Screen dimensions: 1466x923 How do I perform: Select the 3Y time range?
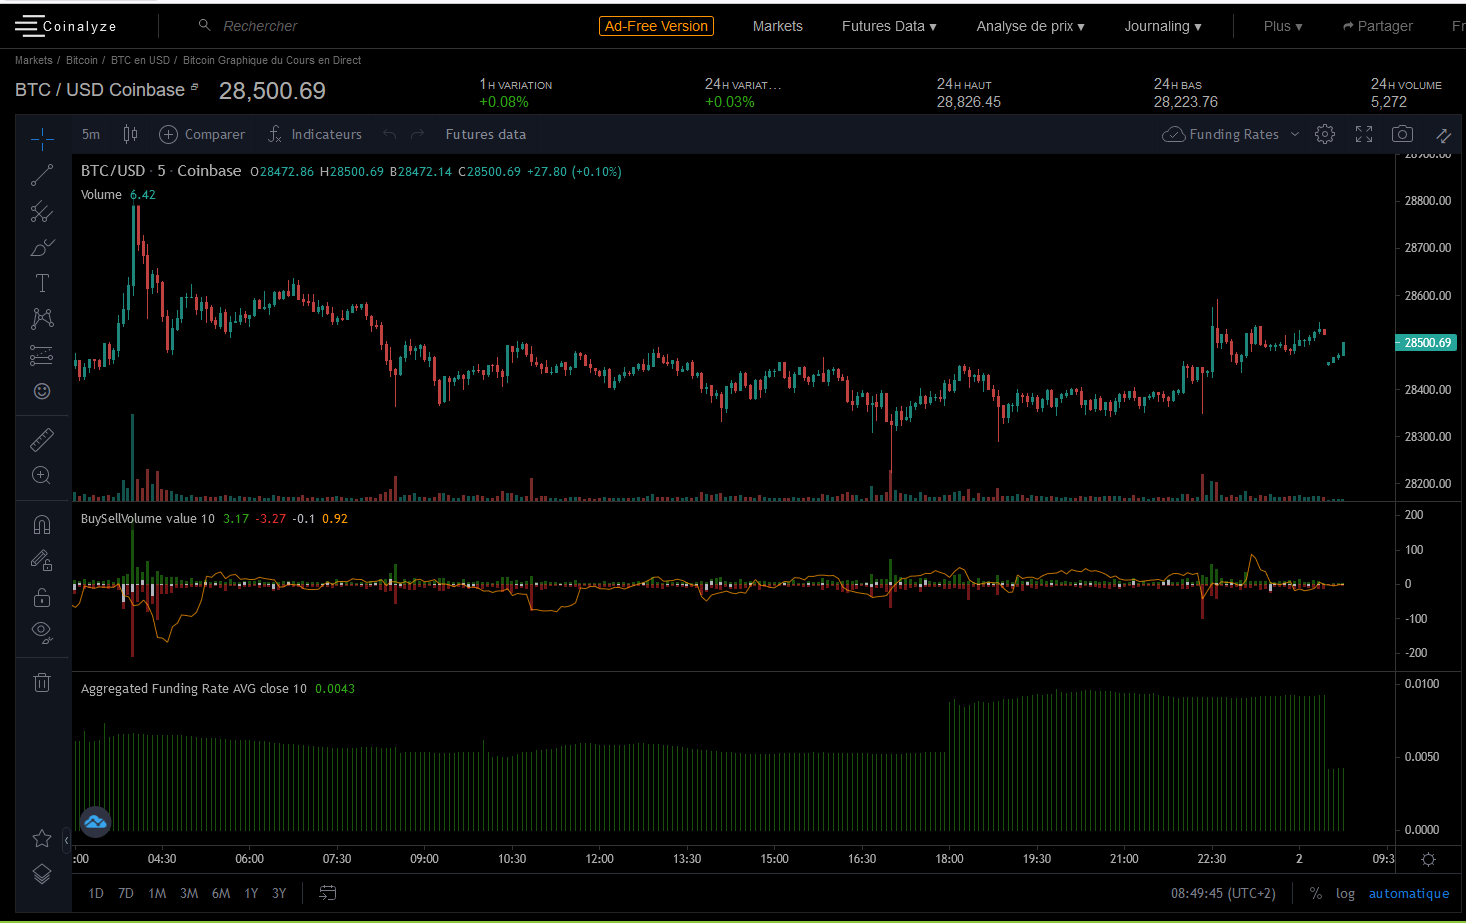coord(279,893)
